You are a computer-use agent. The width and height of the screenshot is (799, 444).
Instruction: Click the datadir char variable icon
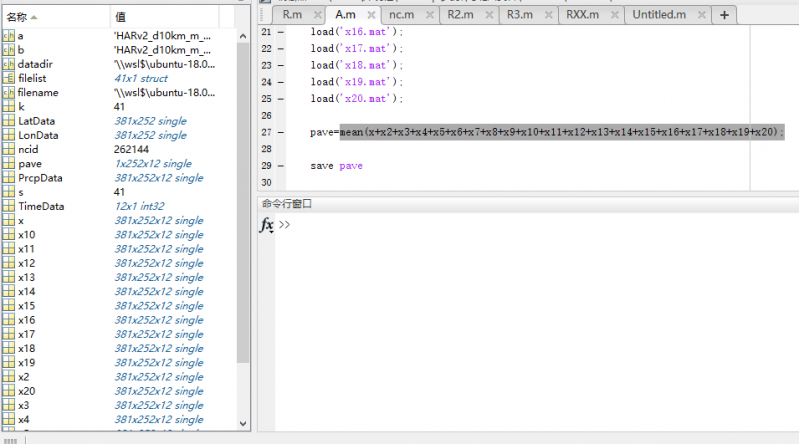point(8,64)
